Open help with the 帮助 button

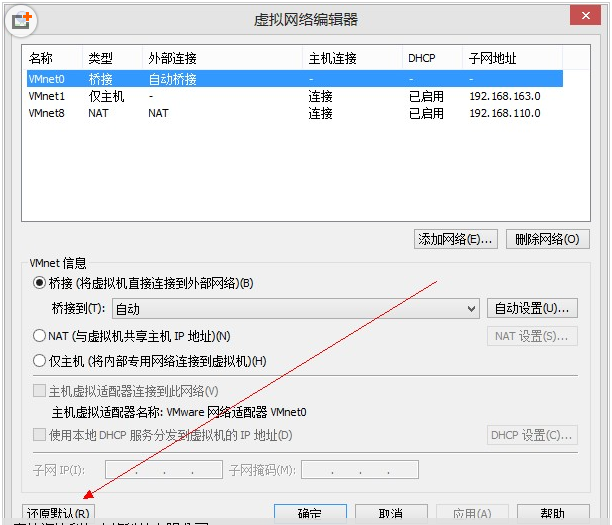(x=552, y=513)
